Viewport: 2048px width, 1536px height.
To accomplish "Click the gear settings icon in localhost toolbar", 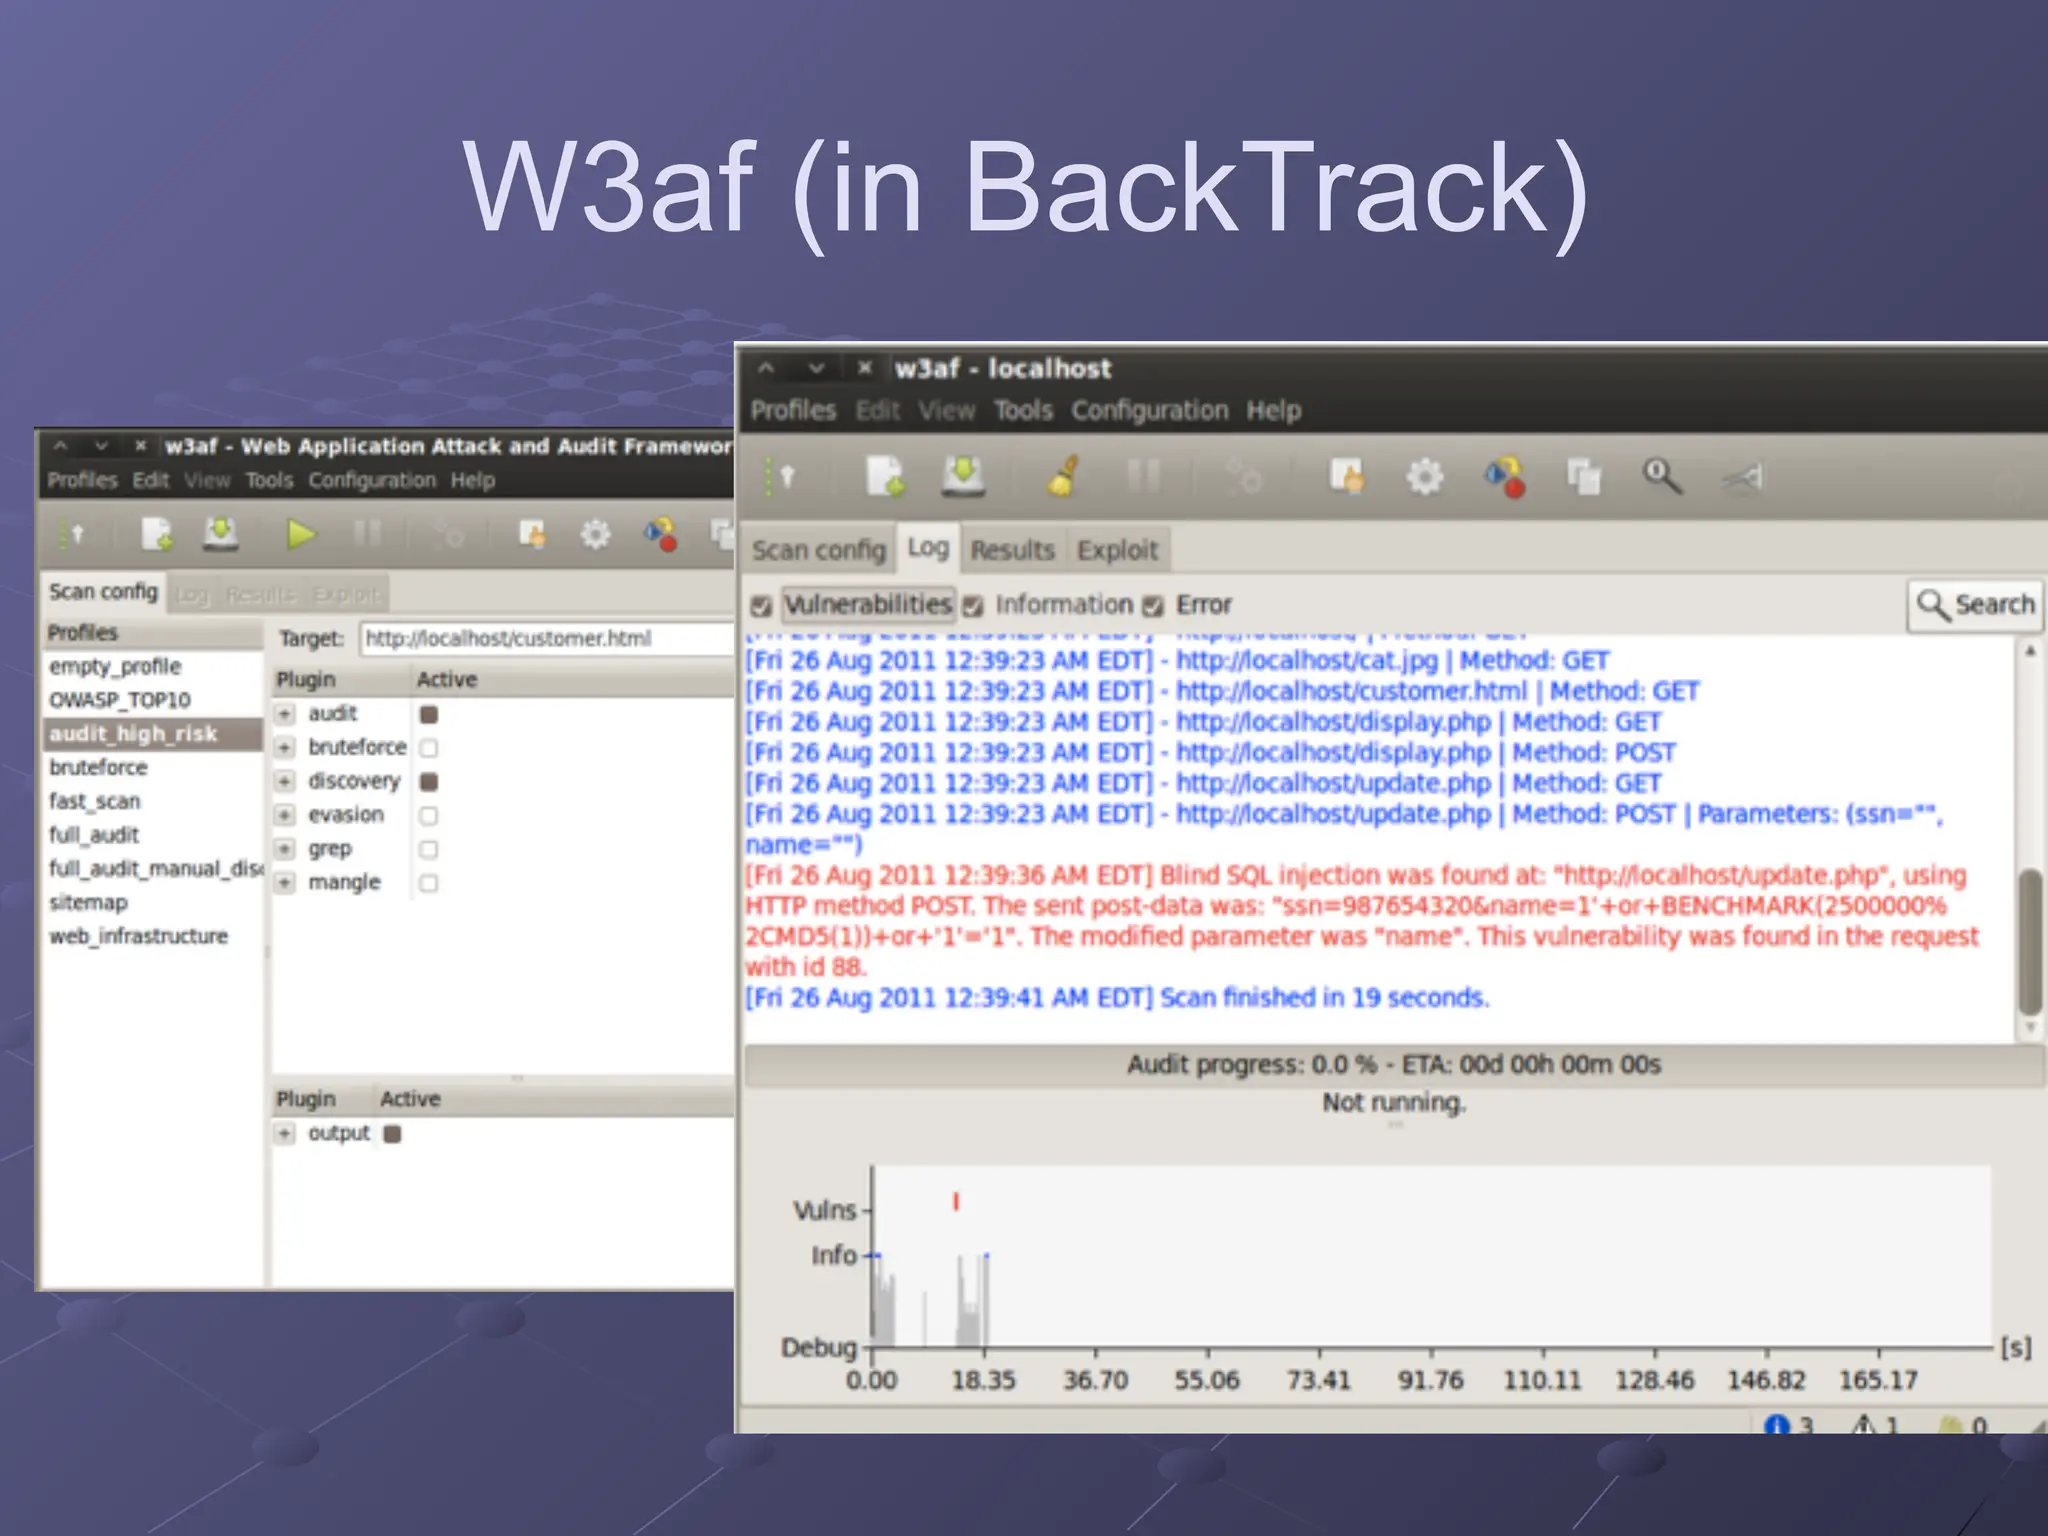I will click(x=1424, y=477).
